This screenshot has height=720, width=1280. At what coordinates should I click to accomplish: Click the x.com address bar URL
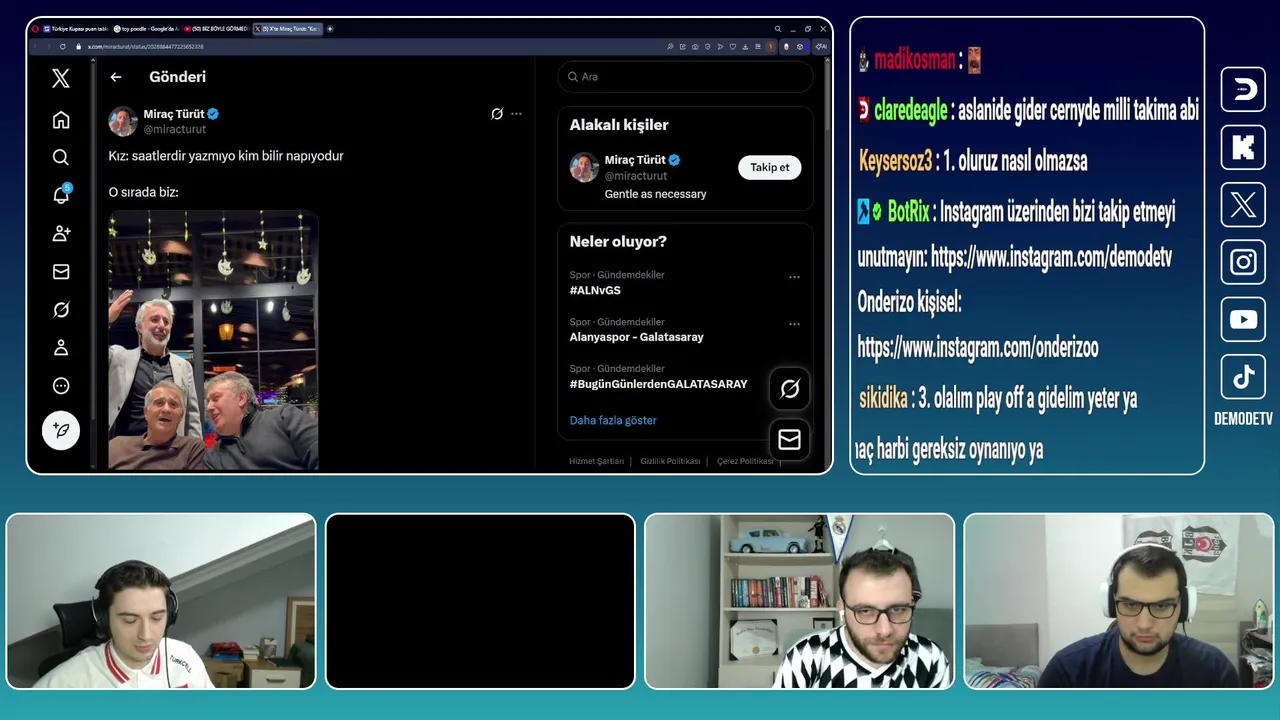click(x=145, y=46)
